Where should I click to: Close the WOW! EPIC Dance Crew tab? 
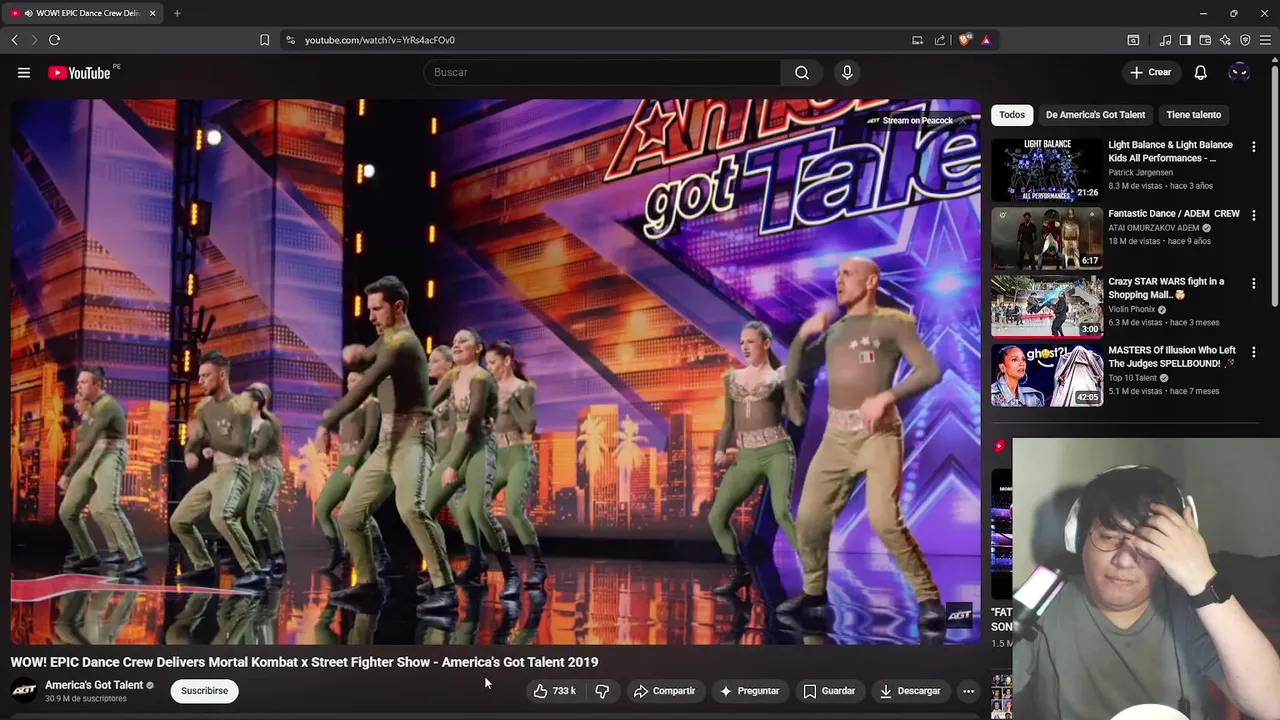pos(153,13)
